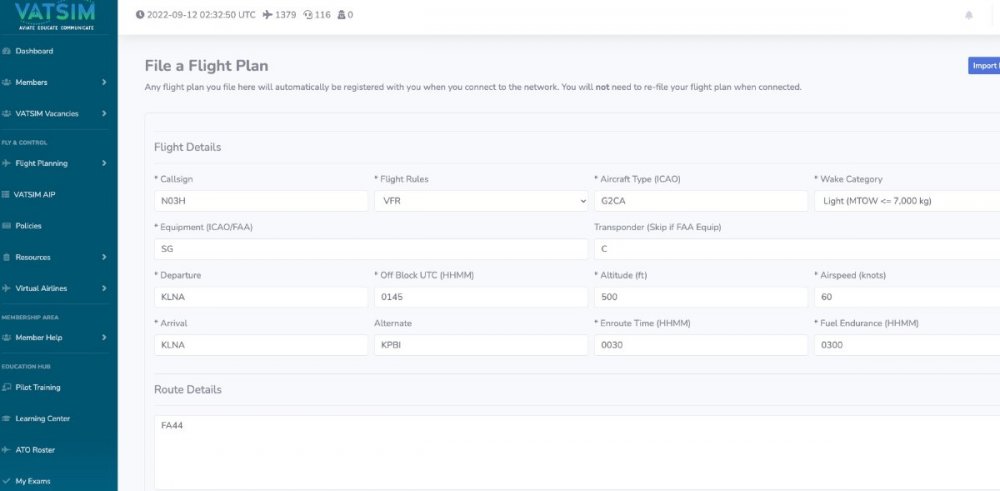Screen dimensions: 1000x491
Task: Click the Callsign input field
Action: point(261,201)
